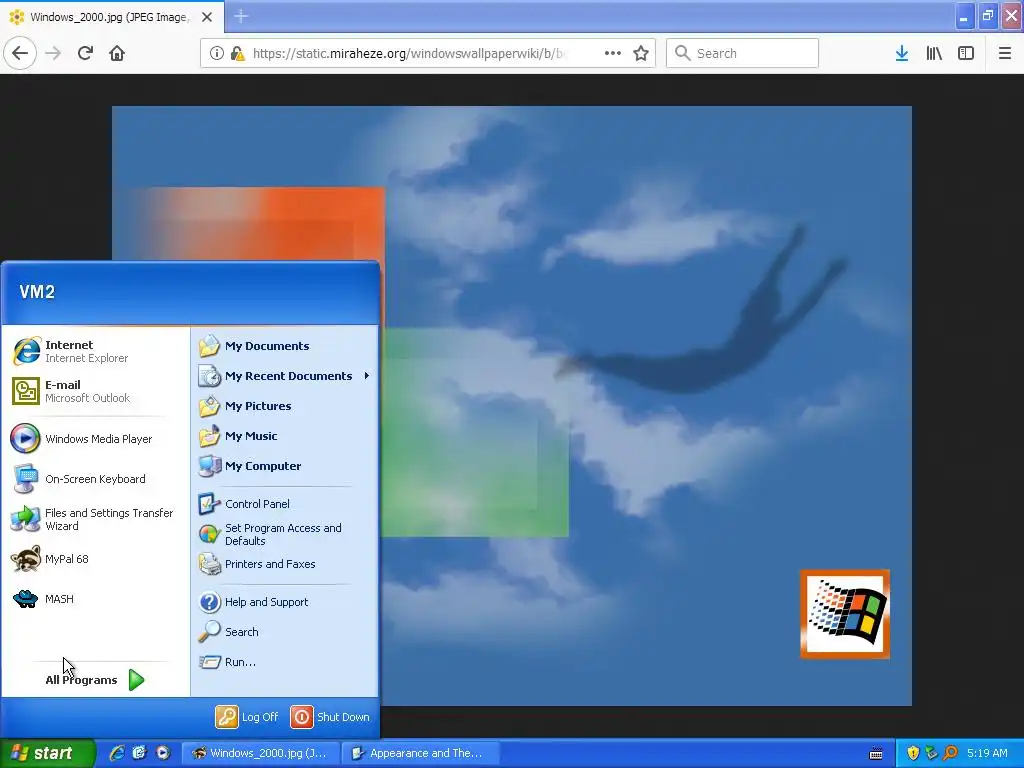Start Files and Settings Transfer Wizard
Viewport: 1024px width, 768px height.
point(95,519)
